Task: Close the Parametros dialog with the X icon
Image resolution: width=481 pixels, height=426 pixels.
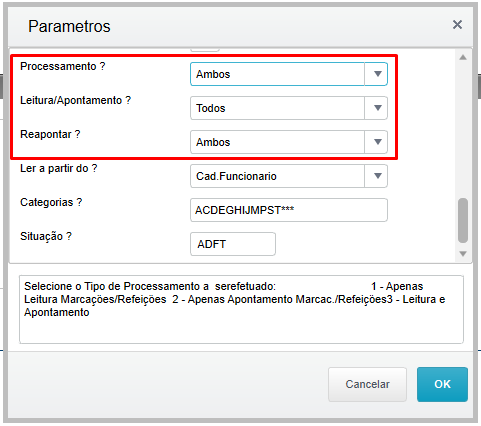Action: tap(457, 24)
